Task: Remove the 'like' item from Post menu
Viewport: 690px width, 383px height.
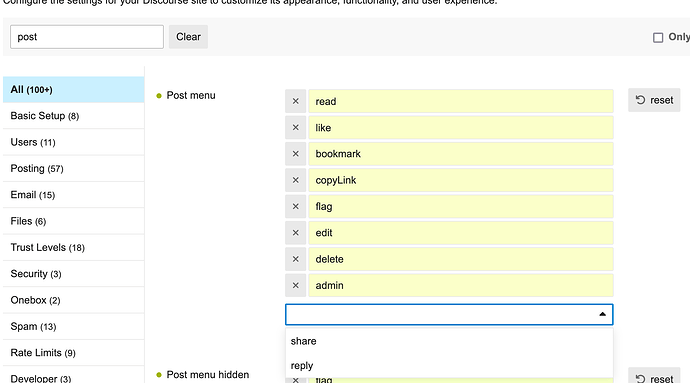Action: point(295,128)
